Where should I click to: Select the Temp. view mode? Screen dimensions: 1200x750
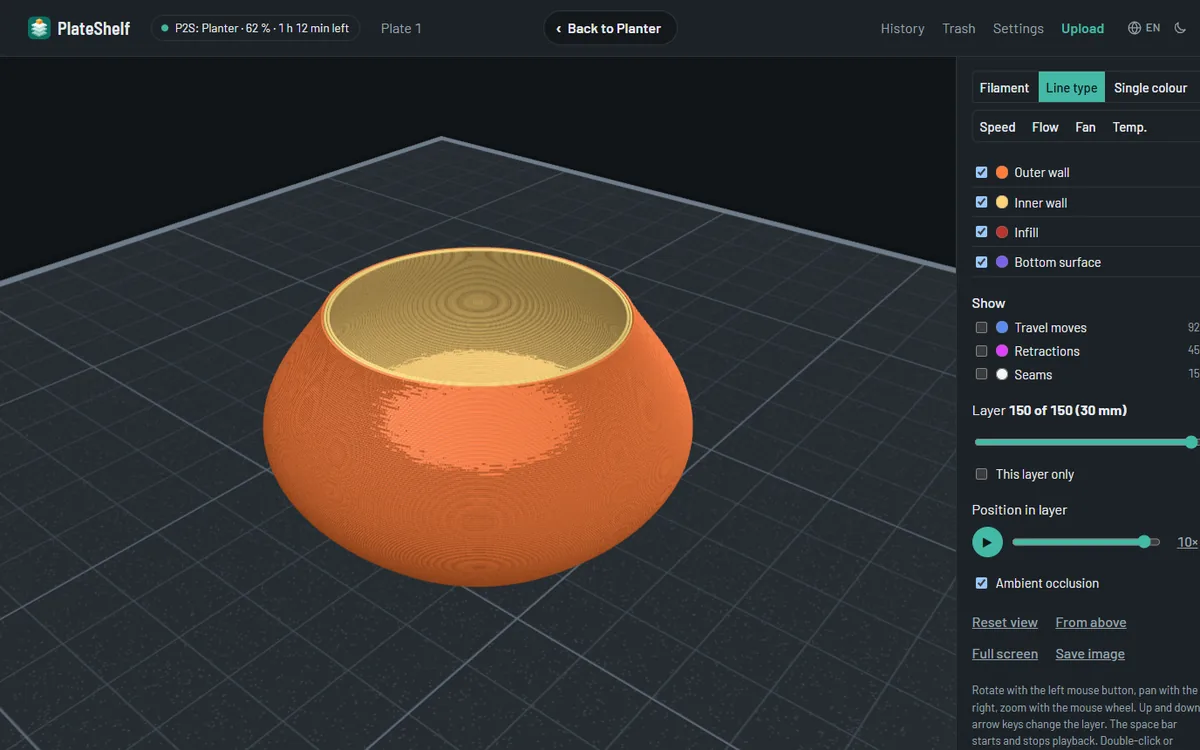tap(1130, 127)
